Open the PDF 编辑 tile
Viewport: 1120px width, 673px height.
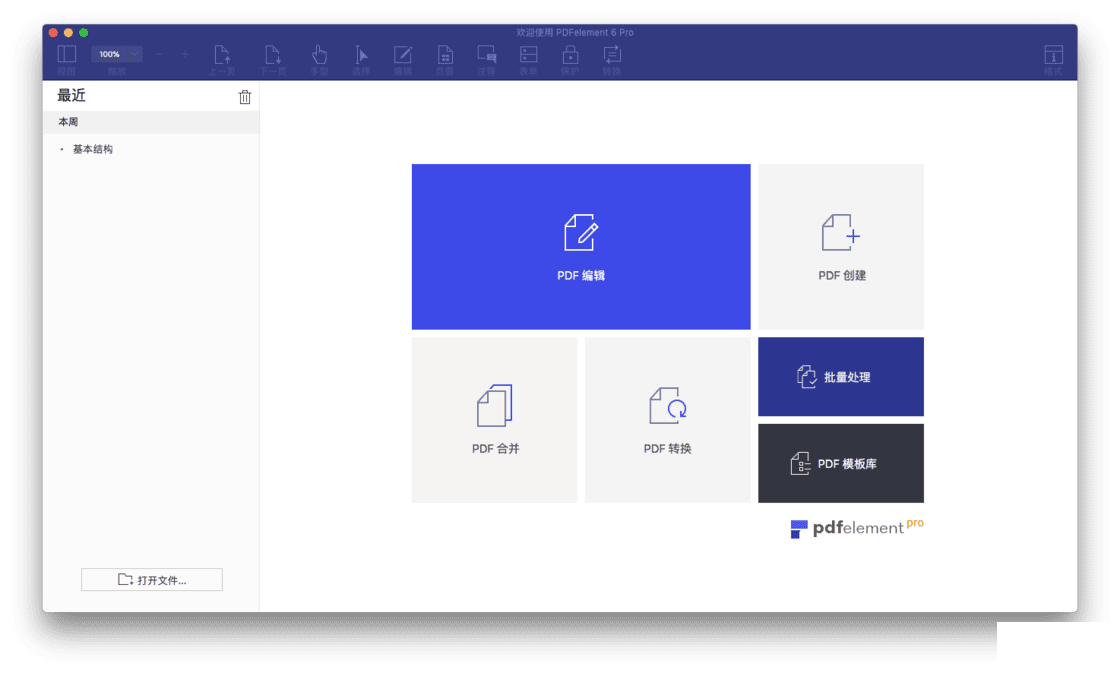(581, 246)
